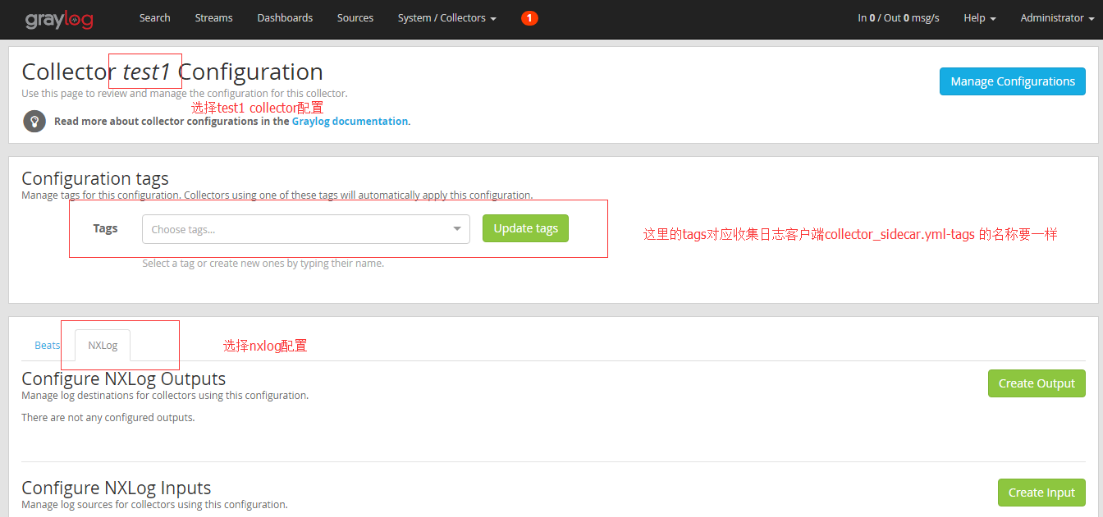Screen dimensions: 1103x517
Task: Open the notification badge showing 1
Action: (x=530, y=18)
